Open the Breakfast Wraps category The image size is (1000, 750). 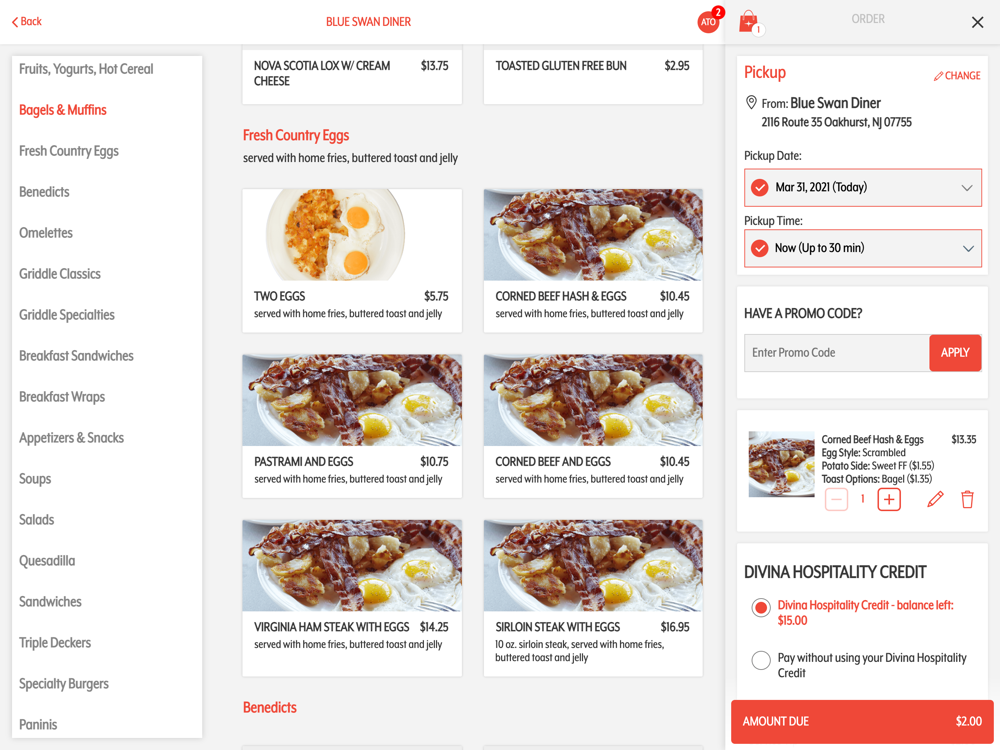62,397
